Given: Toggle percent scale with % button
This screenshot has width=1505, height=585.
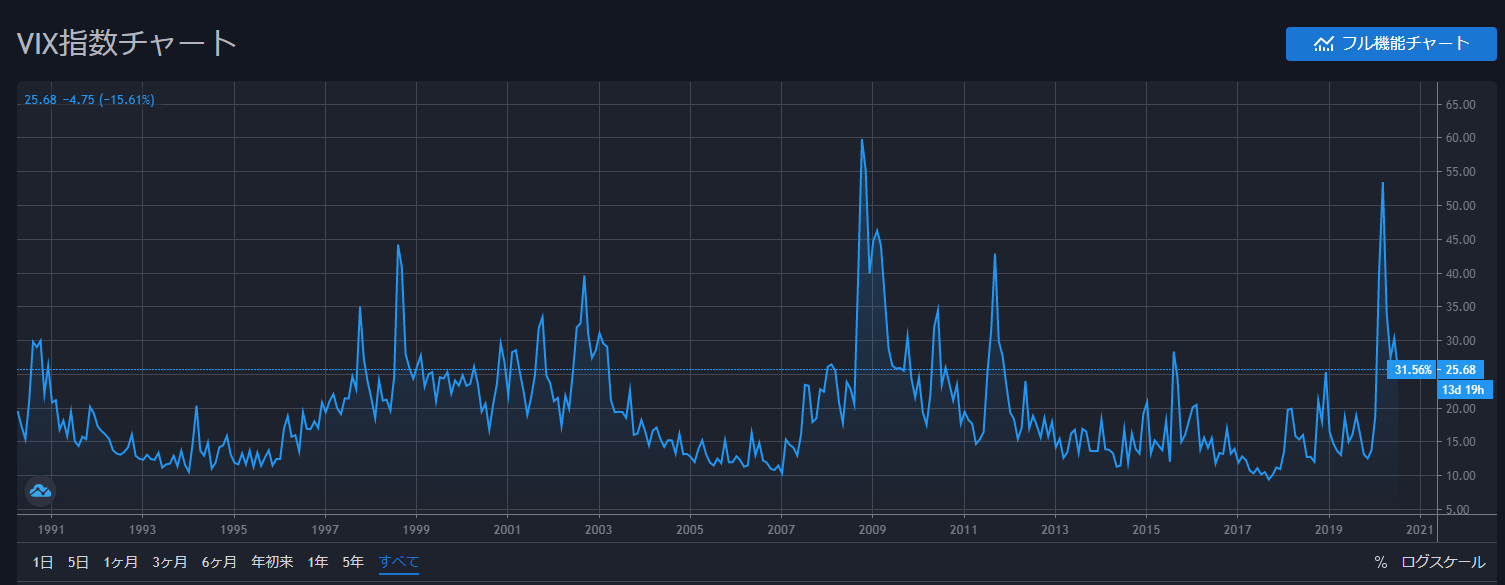Looking at the screenshot, I should pyautogui.click(x=1381, y=562).
